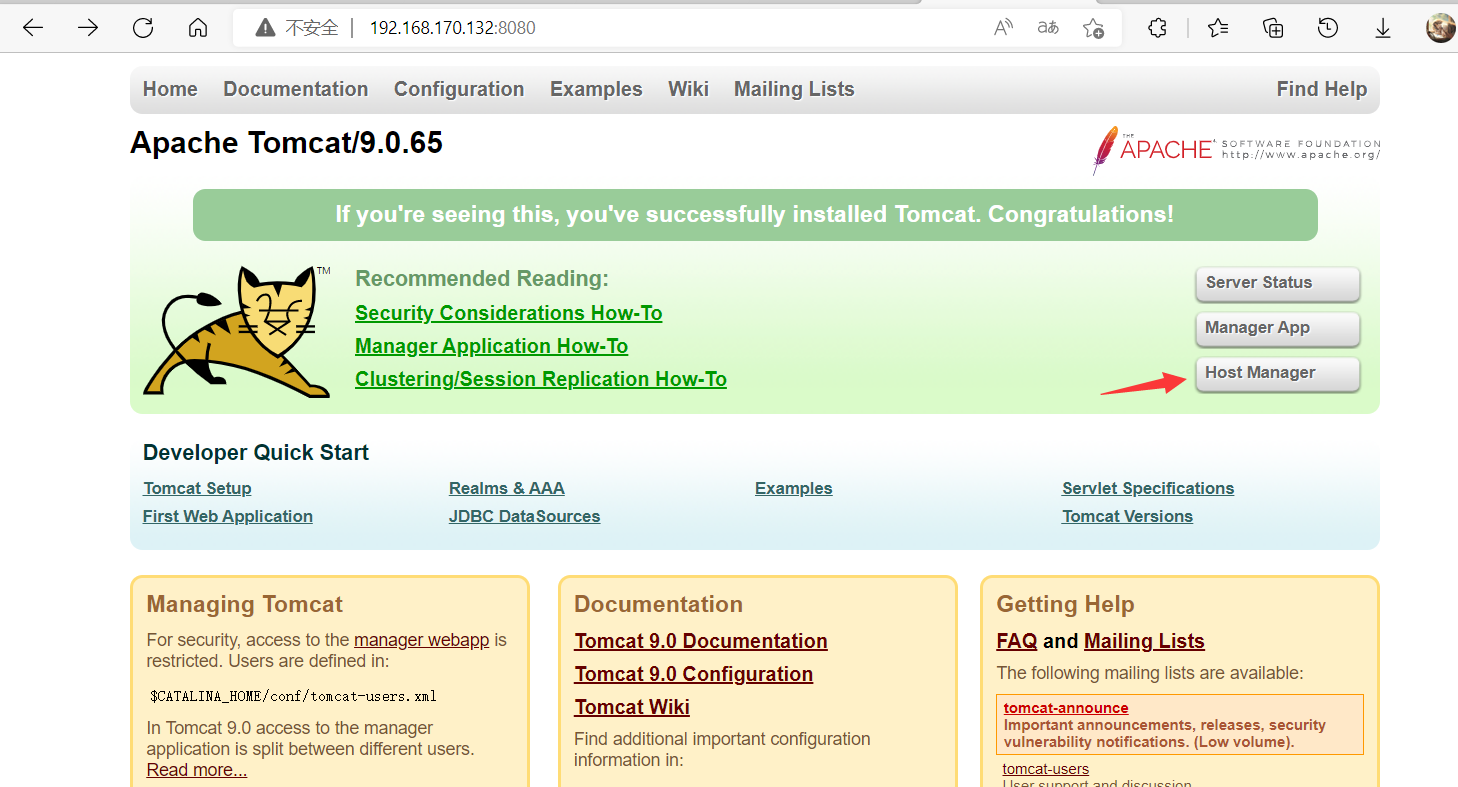The width and height of the screenshot is (1458, 787).
Task: Click the user profile avatar
Action: tap(1441, 28)
